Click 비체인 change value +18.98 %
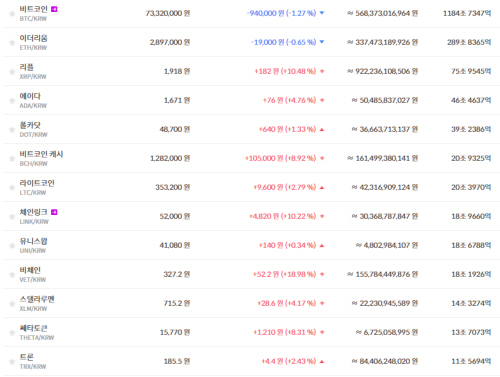This screenshot has height=377, width=500. click(x=298, y=274)
